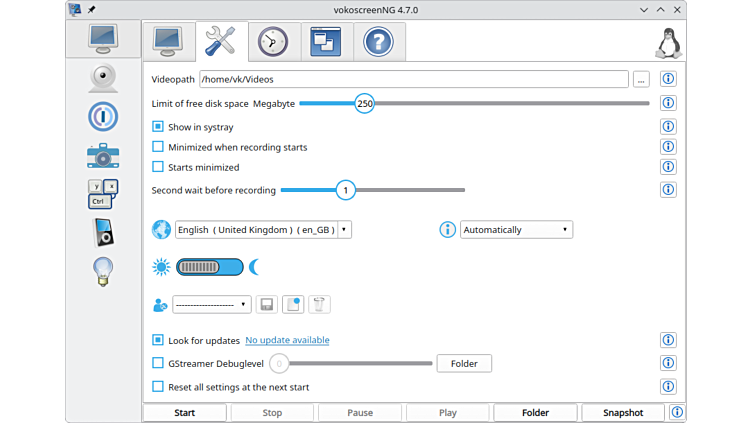Image resolution: width=752 pixels, height=423 pixels.
Task: Click the light bulb icon in sidebar
Action: [102, 271]
